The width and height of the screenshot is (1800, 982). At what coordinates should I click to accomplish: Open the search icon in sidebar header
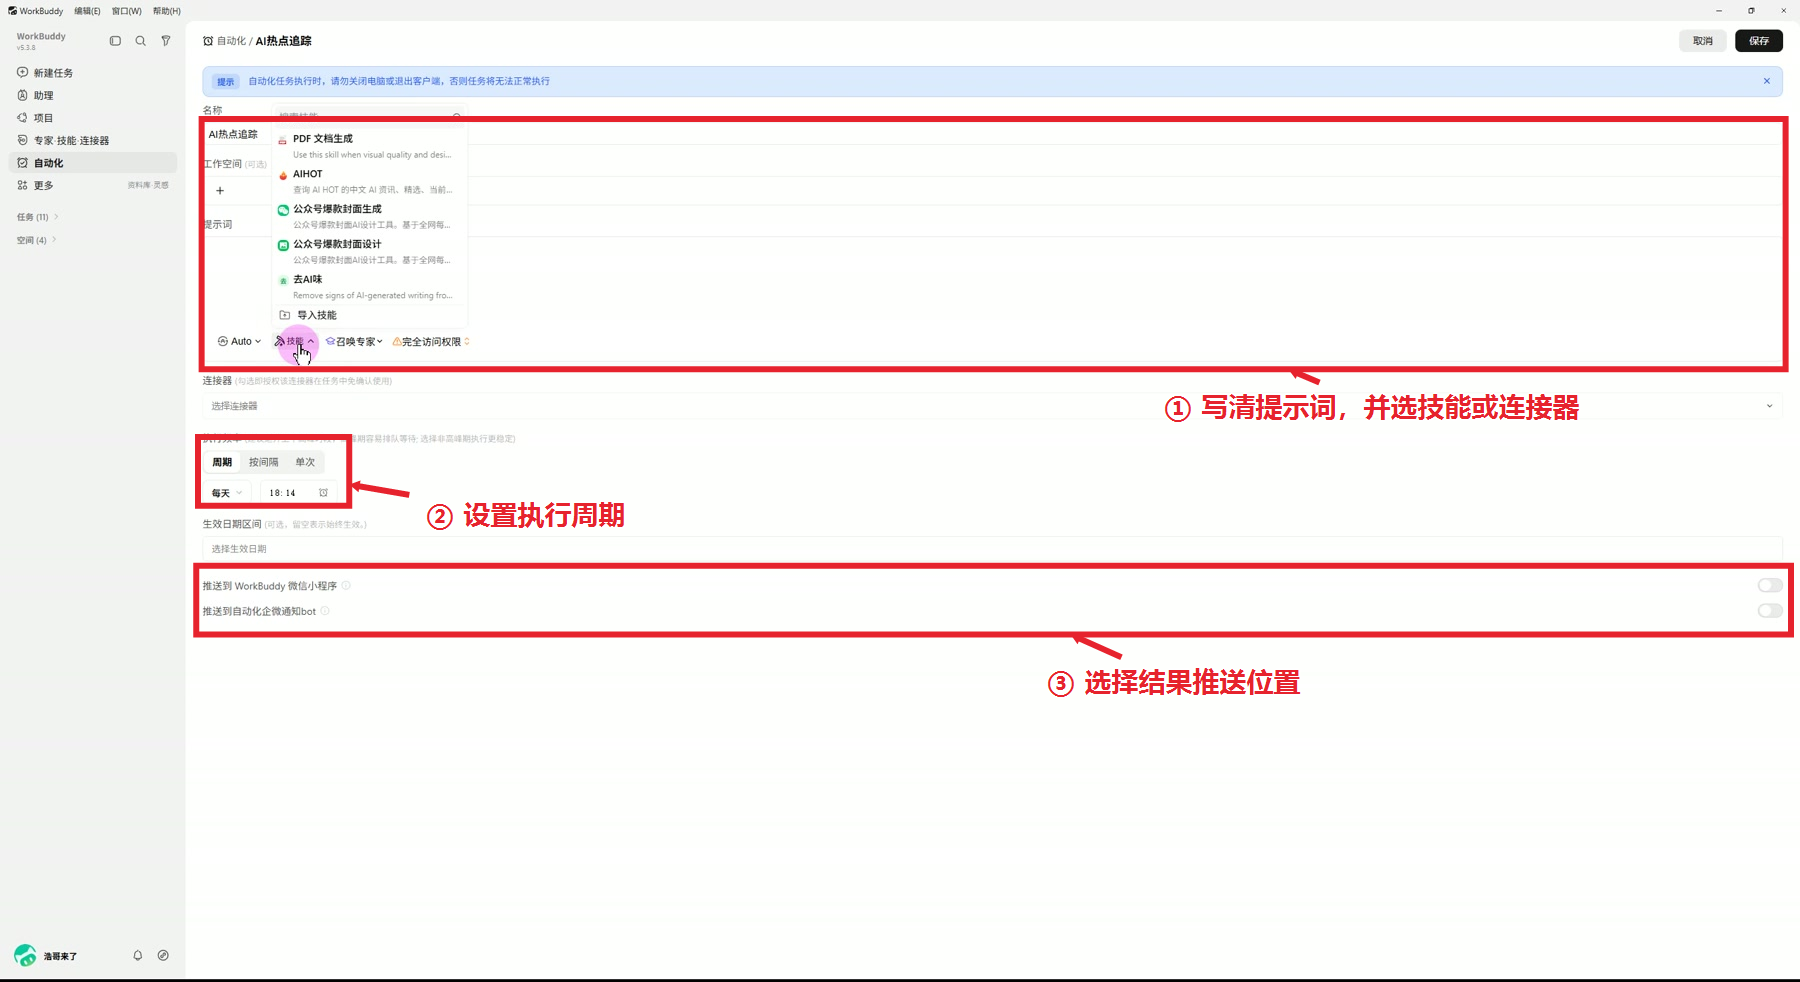tap(140, 41)
